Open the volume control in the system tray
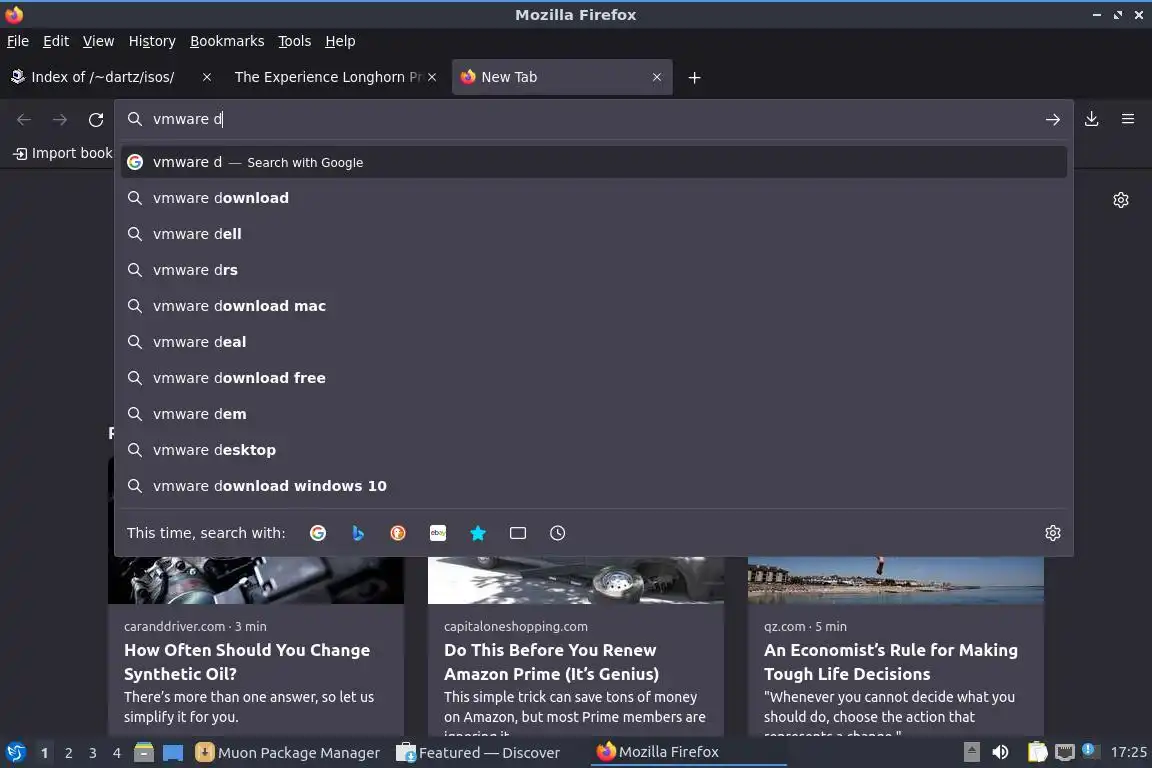 [x=1000, y=752]
